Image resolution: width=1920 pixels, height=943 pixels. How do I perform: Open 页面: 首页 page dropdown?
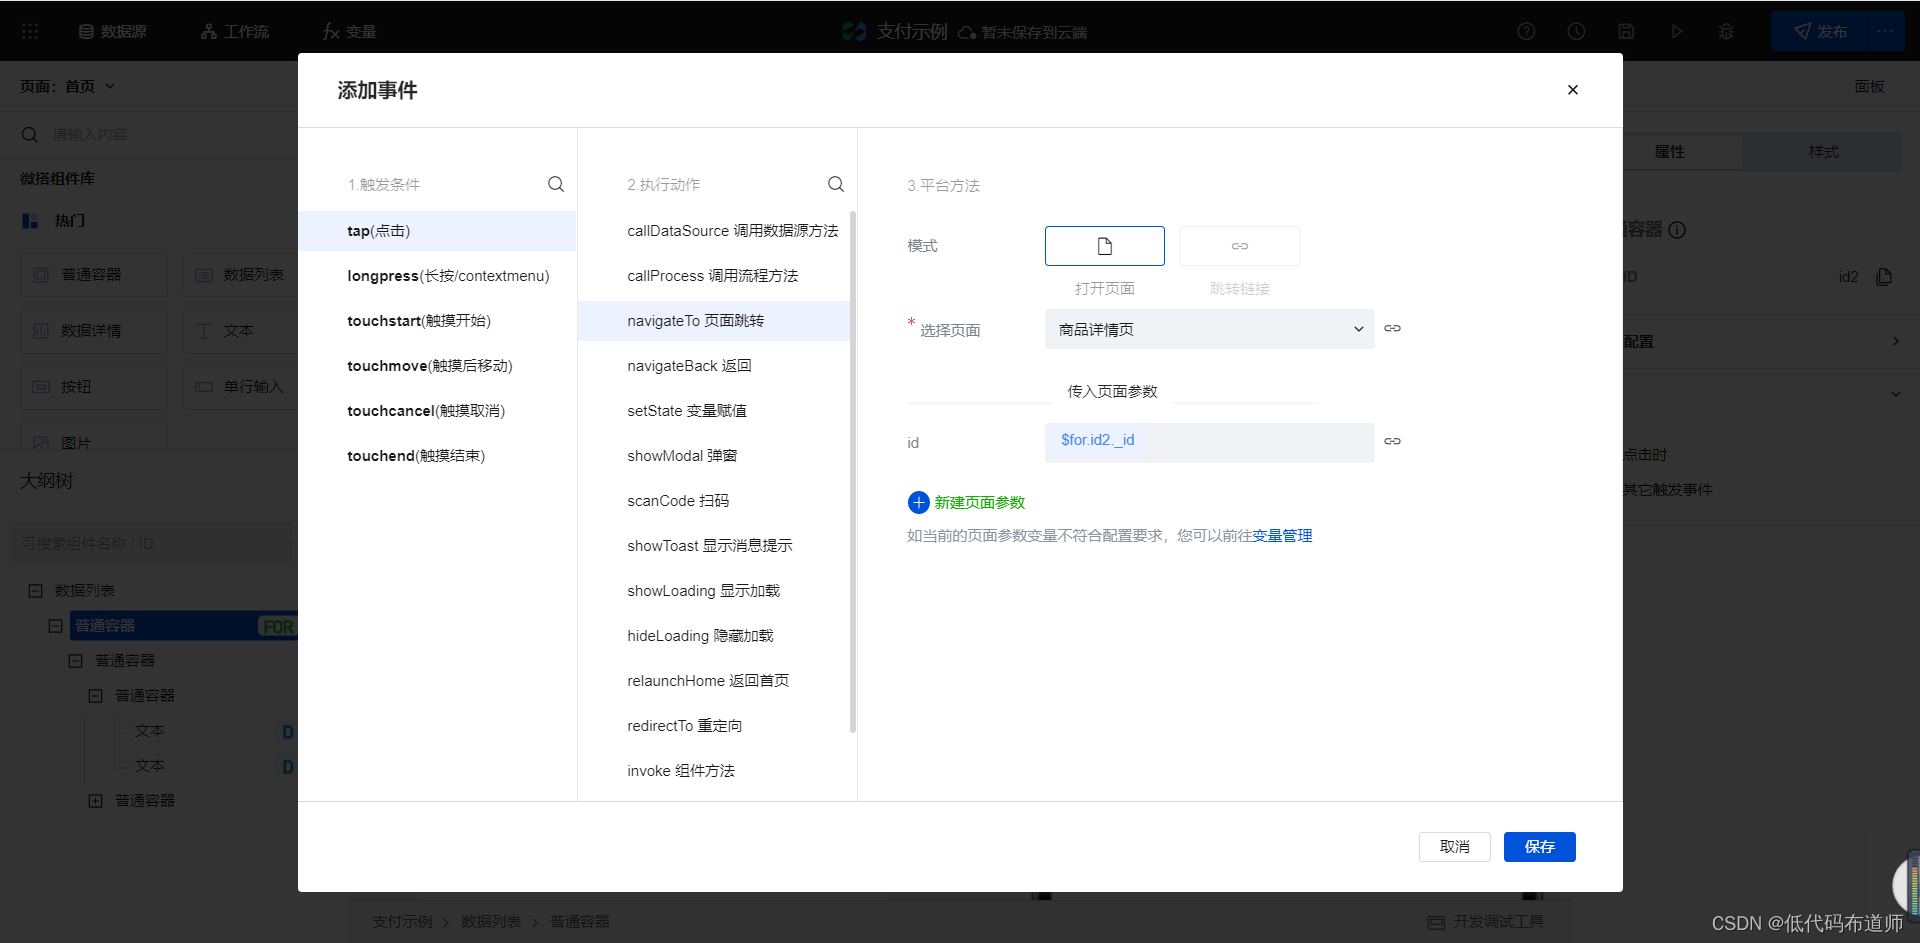[68, 86]
